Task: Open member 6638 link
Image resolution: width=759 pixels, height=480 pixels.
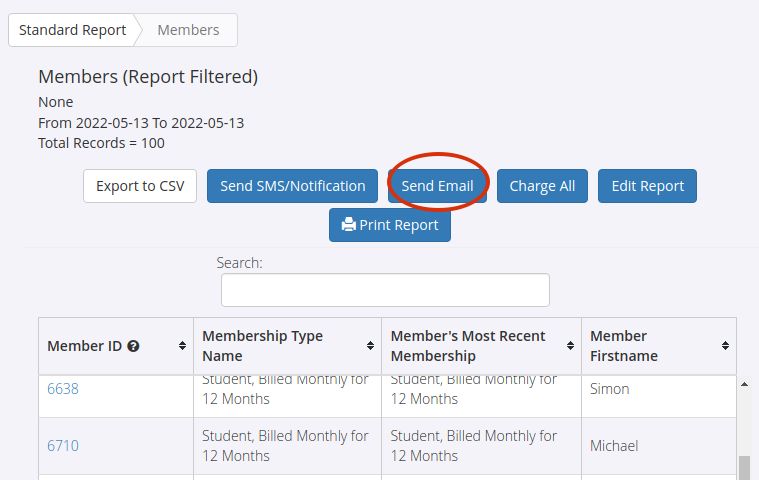Action: click(63, 389)
